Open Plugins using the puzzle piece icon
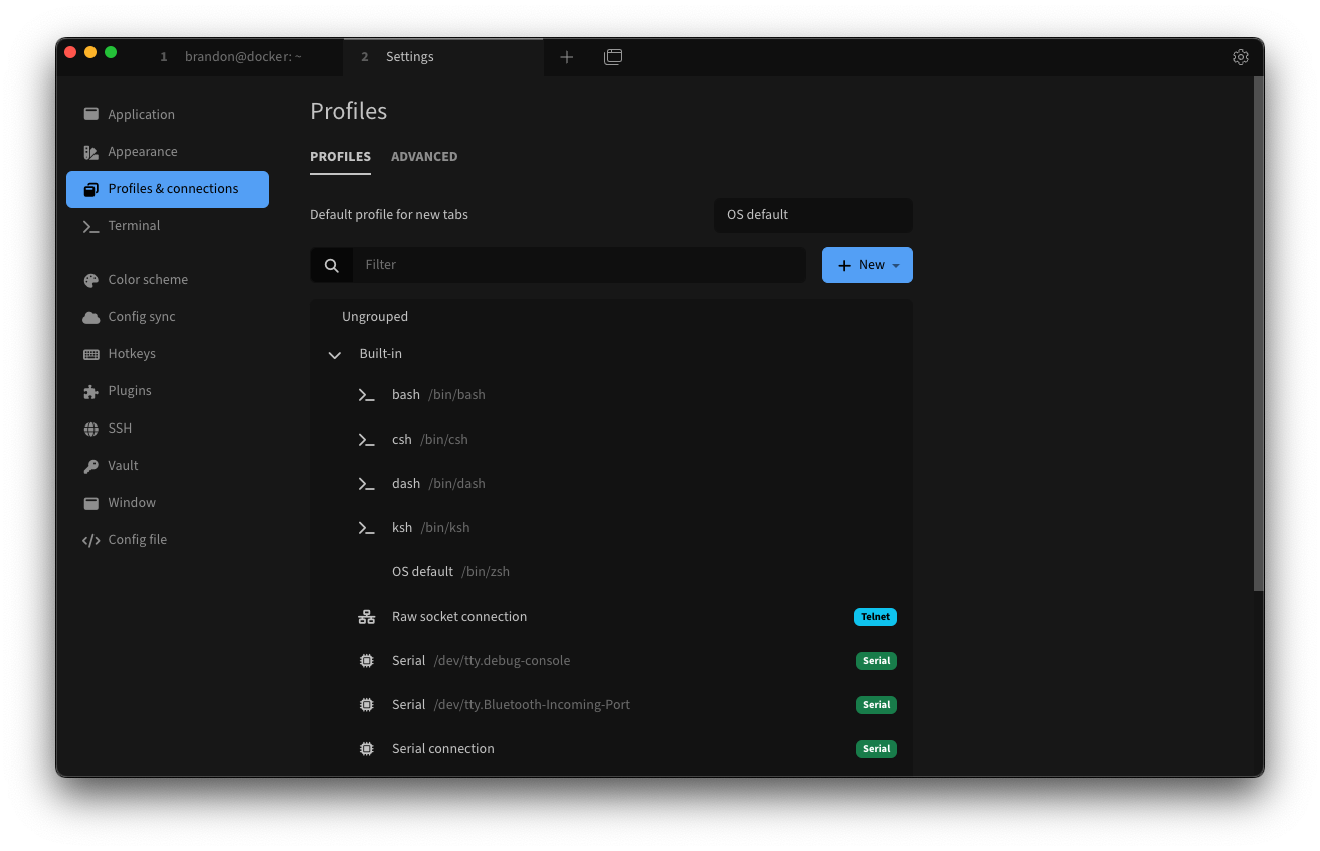 91,390
